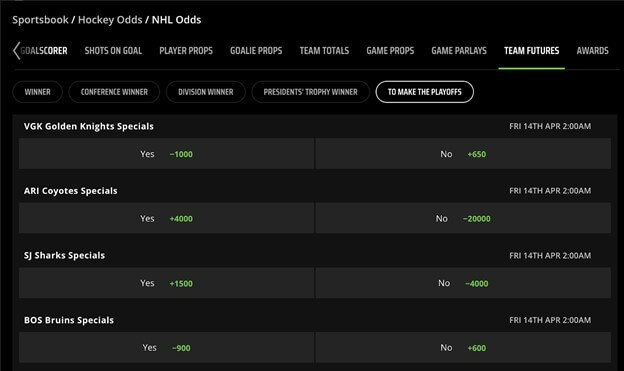624x371 pixels.
Task: Click the BOS Bruins Specials heading
Action: pos(69,320)
